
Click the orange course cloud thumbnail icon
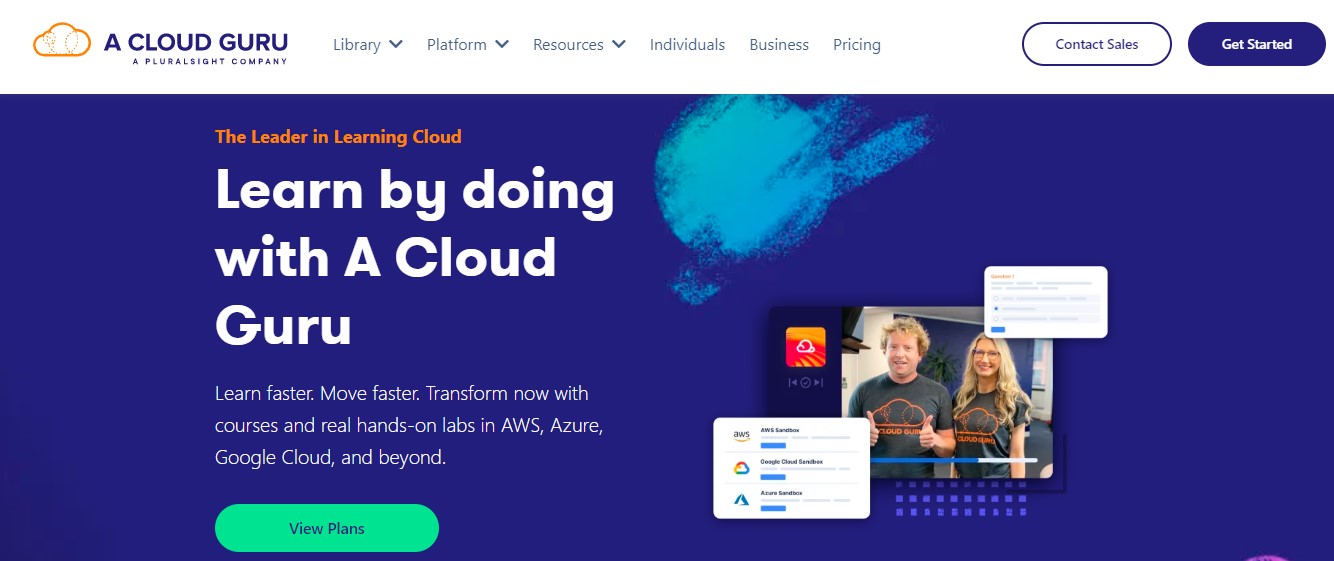coord(806,347)
